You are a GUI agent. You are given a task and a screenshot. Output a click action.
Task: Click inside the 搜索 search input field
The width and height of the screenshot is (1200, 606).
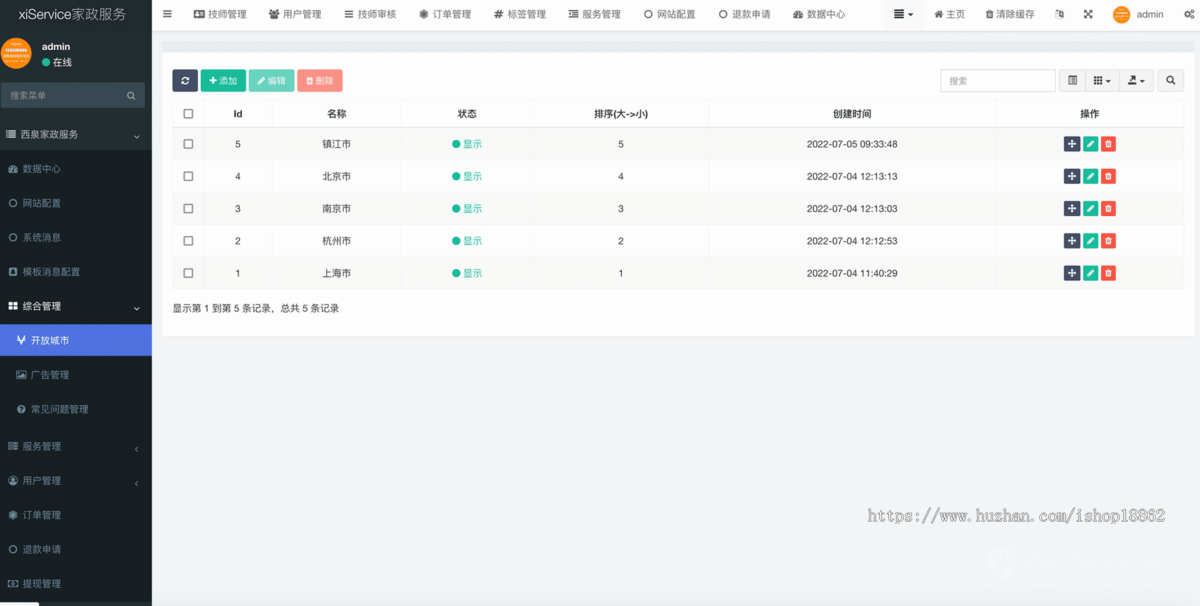997,80
